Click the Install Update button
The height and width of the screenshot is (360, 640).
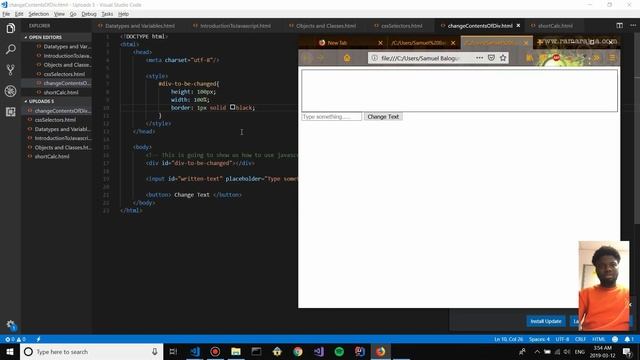pyautogui.click(x=546, y=321)
